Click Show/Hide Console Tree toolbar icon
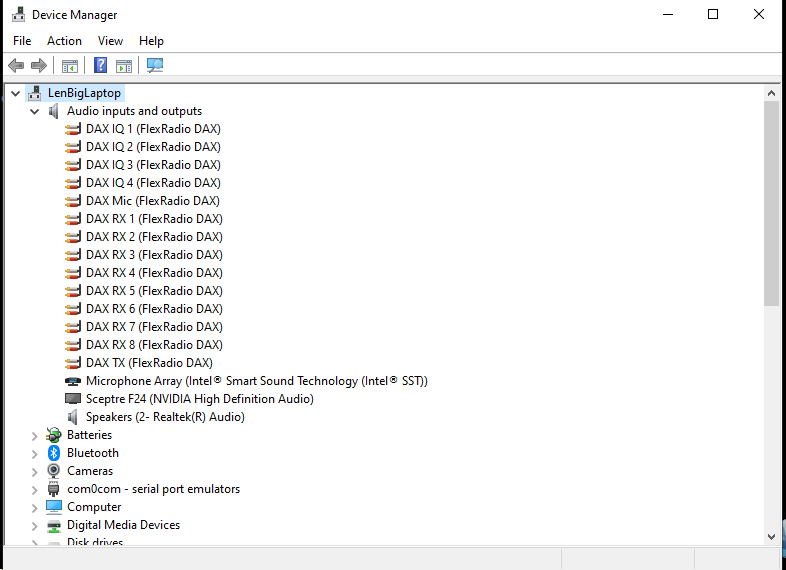786x570 pixels. [x=70, y=66]
